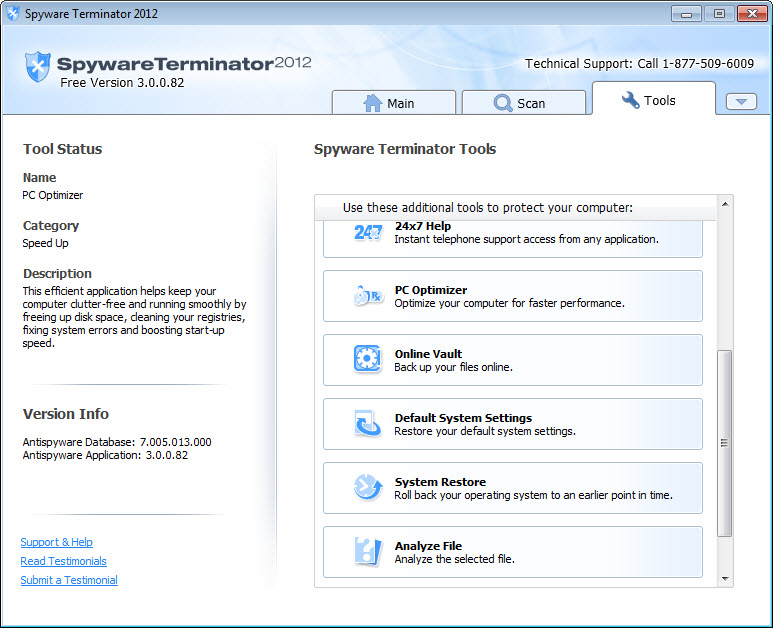Click the Technical Support phone number text
The height and width of the screenshot is (628, 773).
(x=639, y=64)
